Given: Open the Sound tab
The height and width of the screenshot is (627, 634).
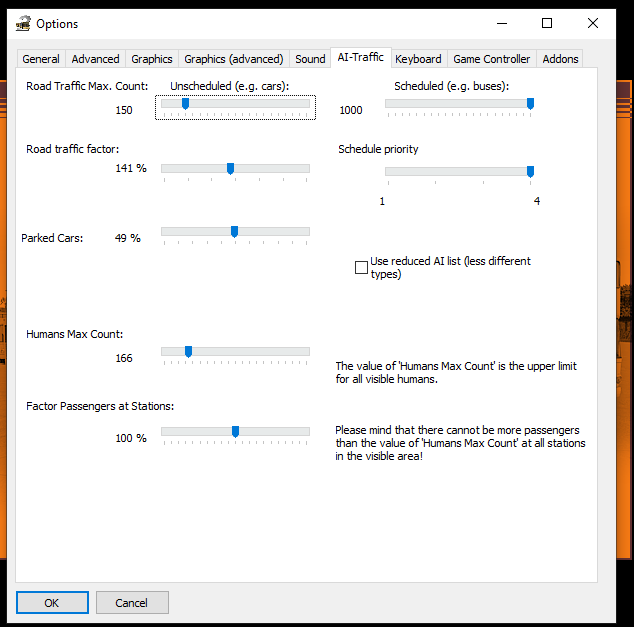Looking at the screenshot, I should [310, 59].
